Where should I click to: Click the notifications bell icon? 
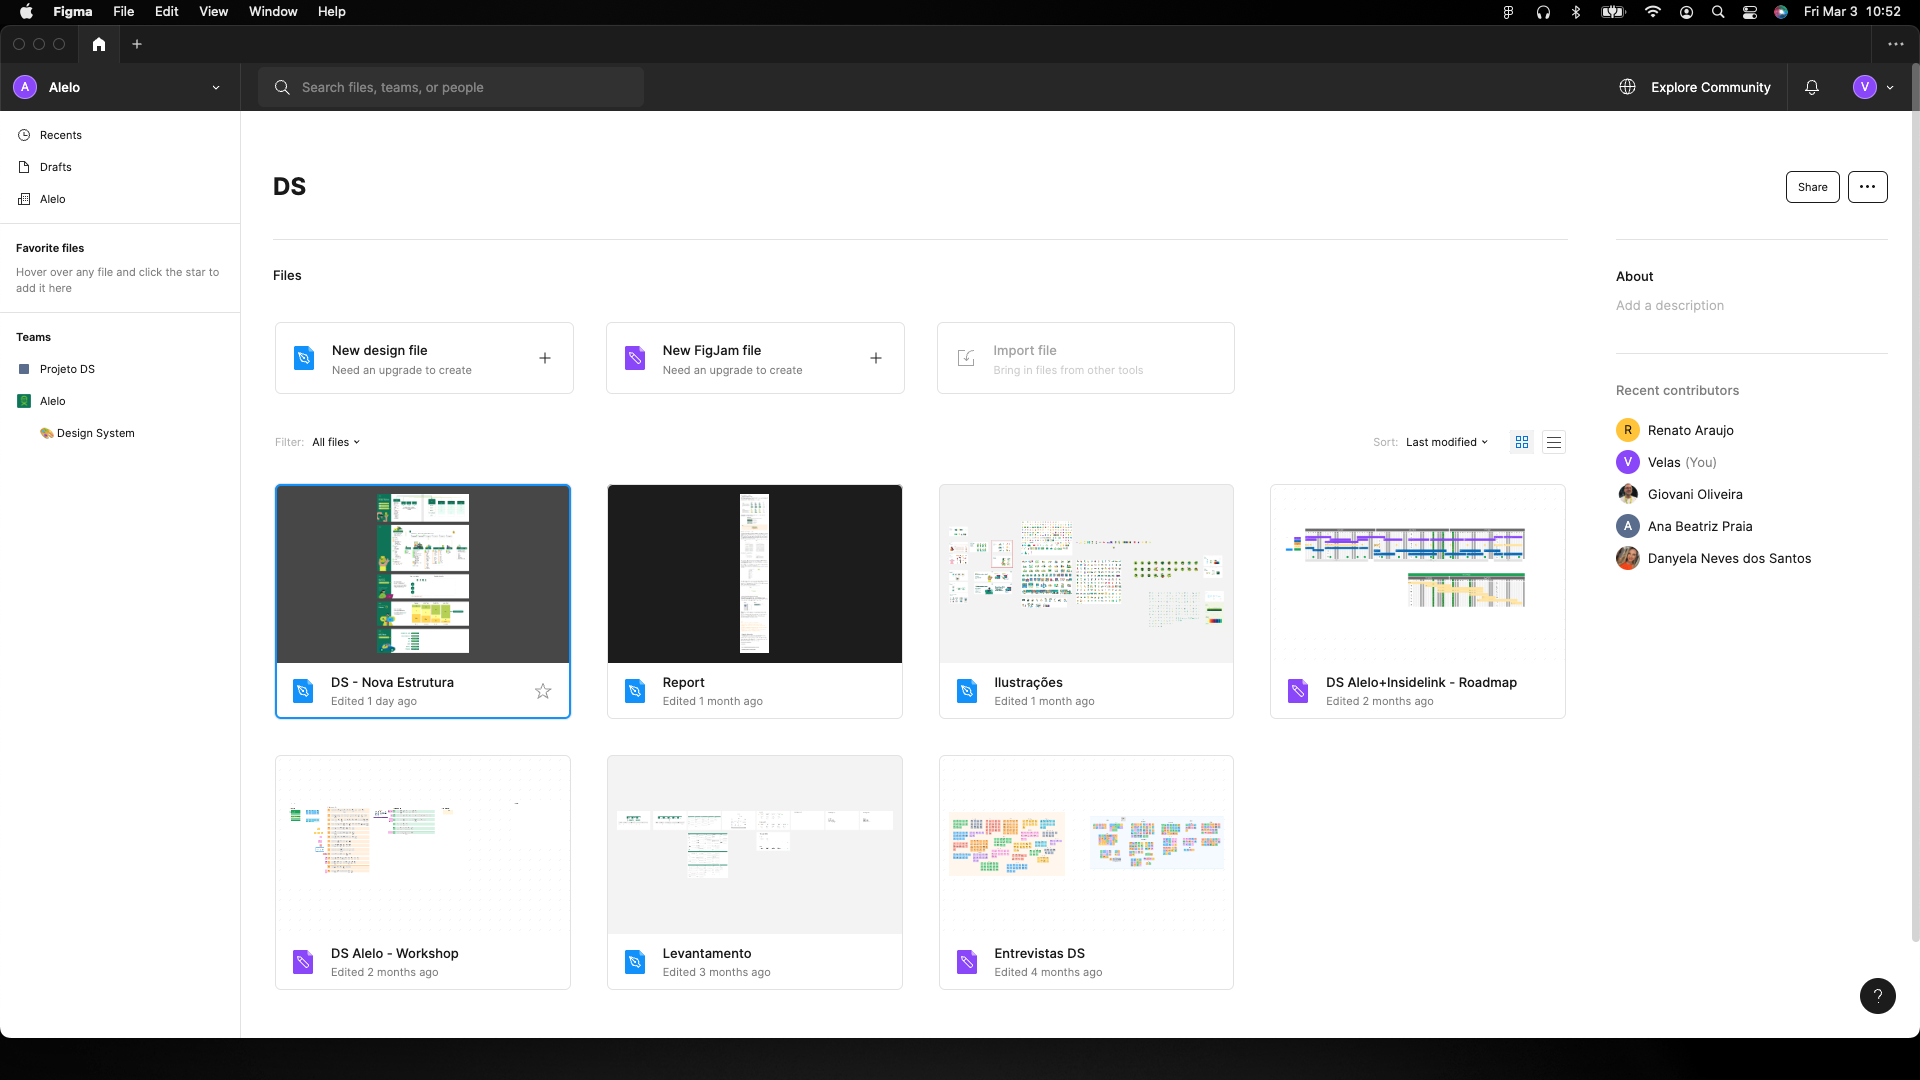click(1811, 87)
